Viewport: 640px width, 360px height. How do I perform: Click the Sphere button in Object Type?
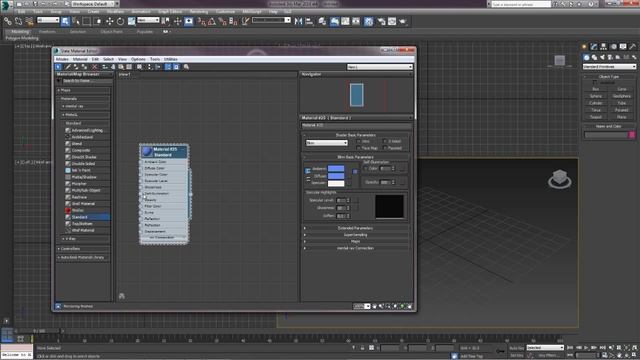[x=596, y=96]
